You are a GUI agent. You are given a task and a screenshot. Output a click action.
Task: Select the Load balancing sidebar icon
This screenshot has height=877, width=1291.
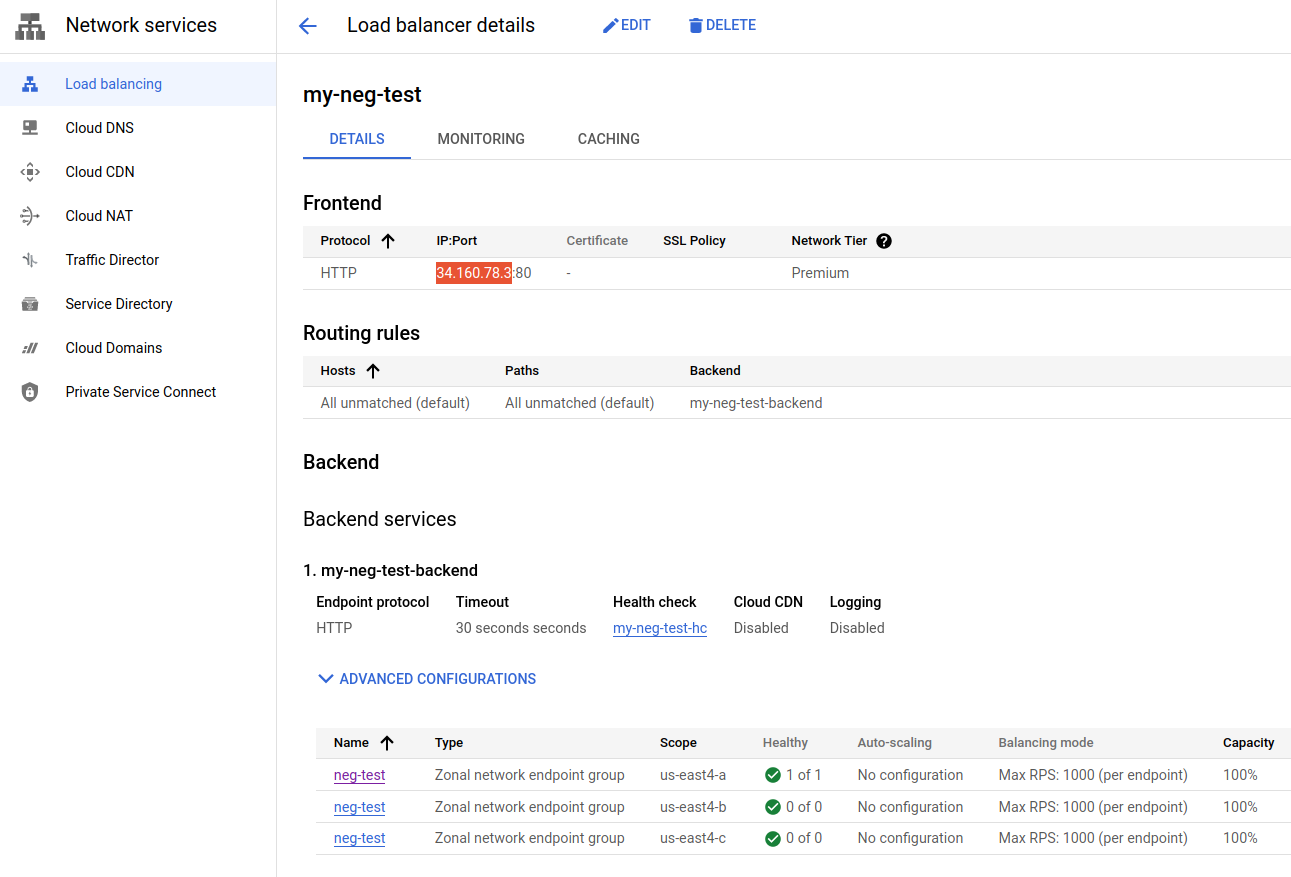(x=30, y=83)
